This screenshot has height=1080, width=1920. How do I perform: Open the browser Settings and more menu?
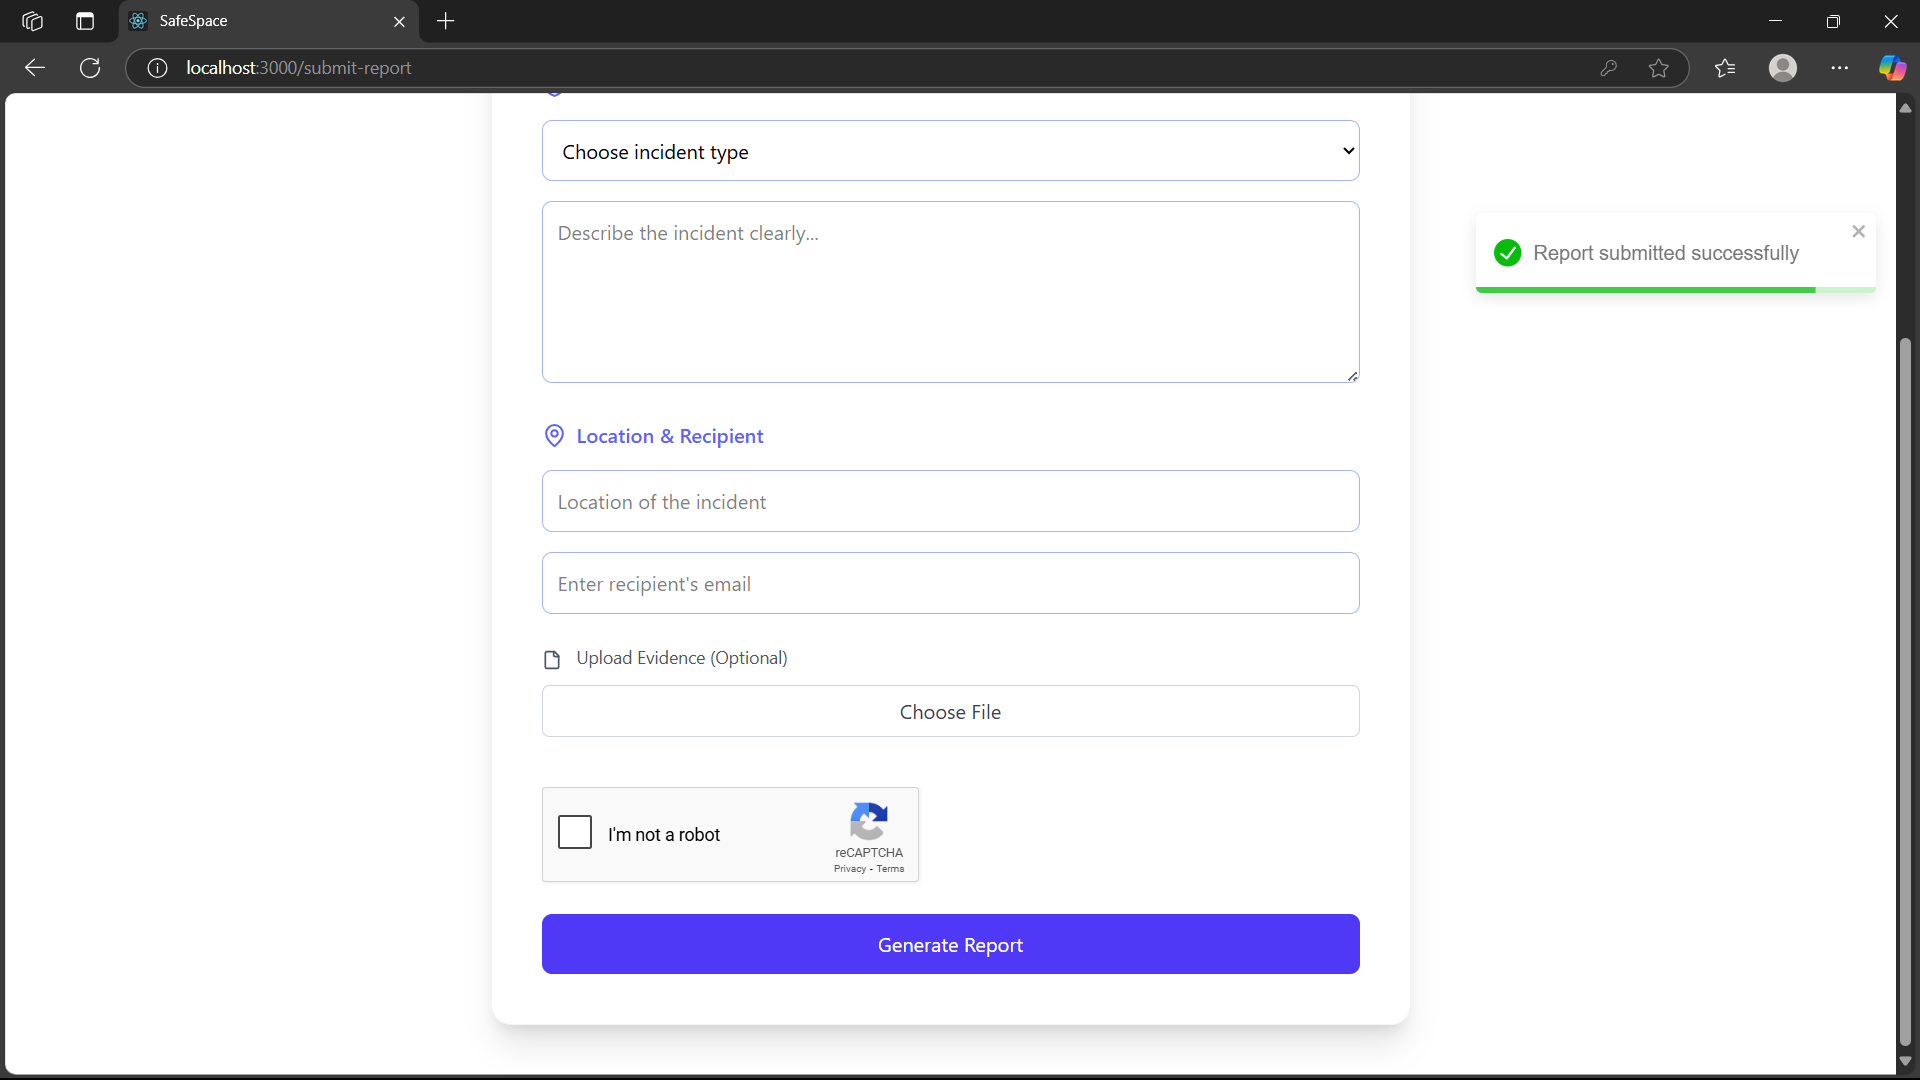[x=1839, y=68]
